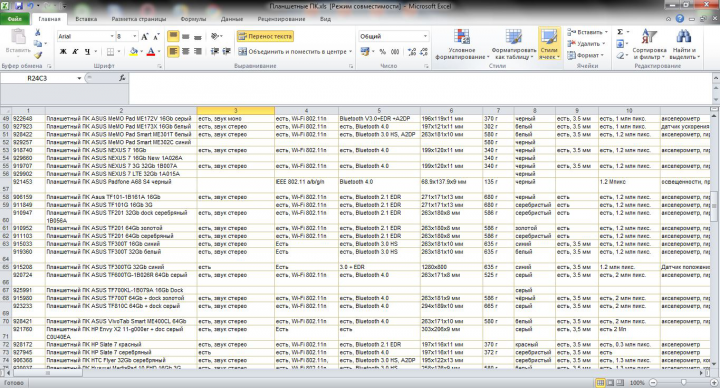Click the Удалить cells button
This screenshot has width=720, height=388.
coord(586,44)
